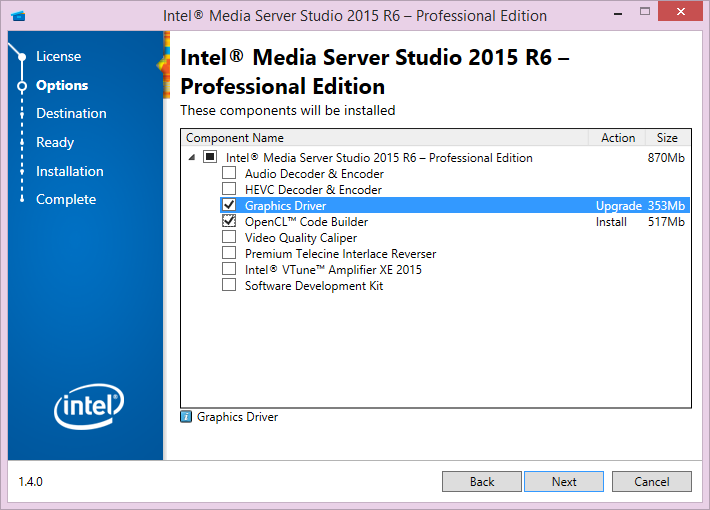Maximize the installer window
The width and height of the screenshot is (710, 510).
(x=645, y=12)
